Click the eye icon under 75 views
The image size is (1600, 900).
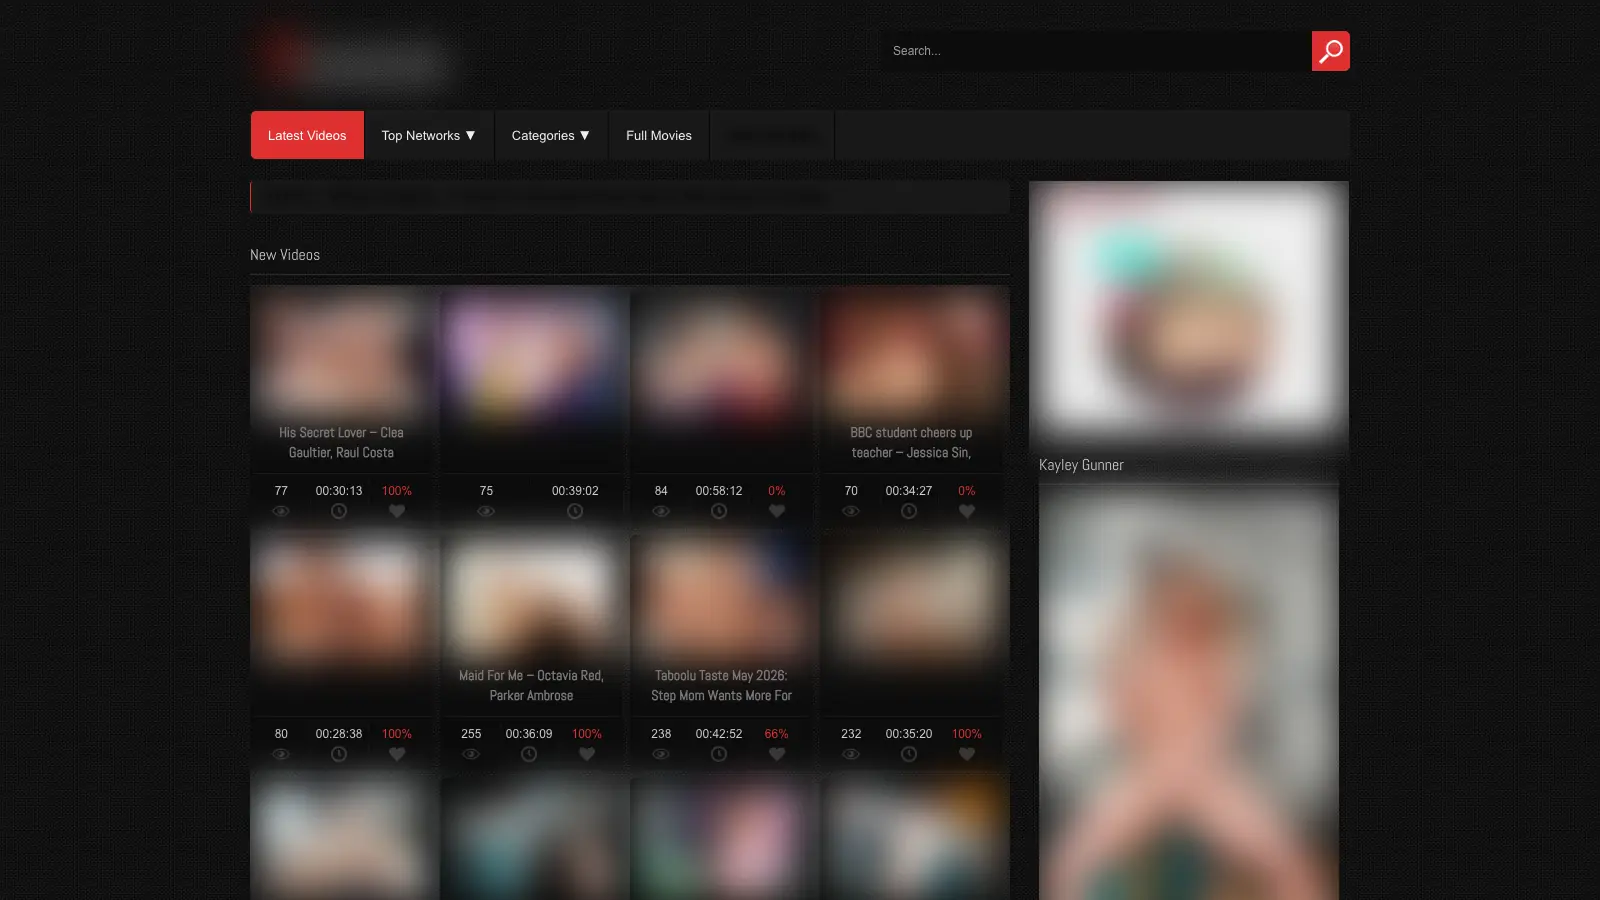coord(486,511)
